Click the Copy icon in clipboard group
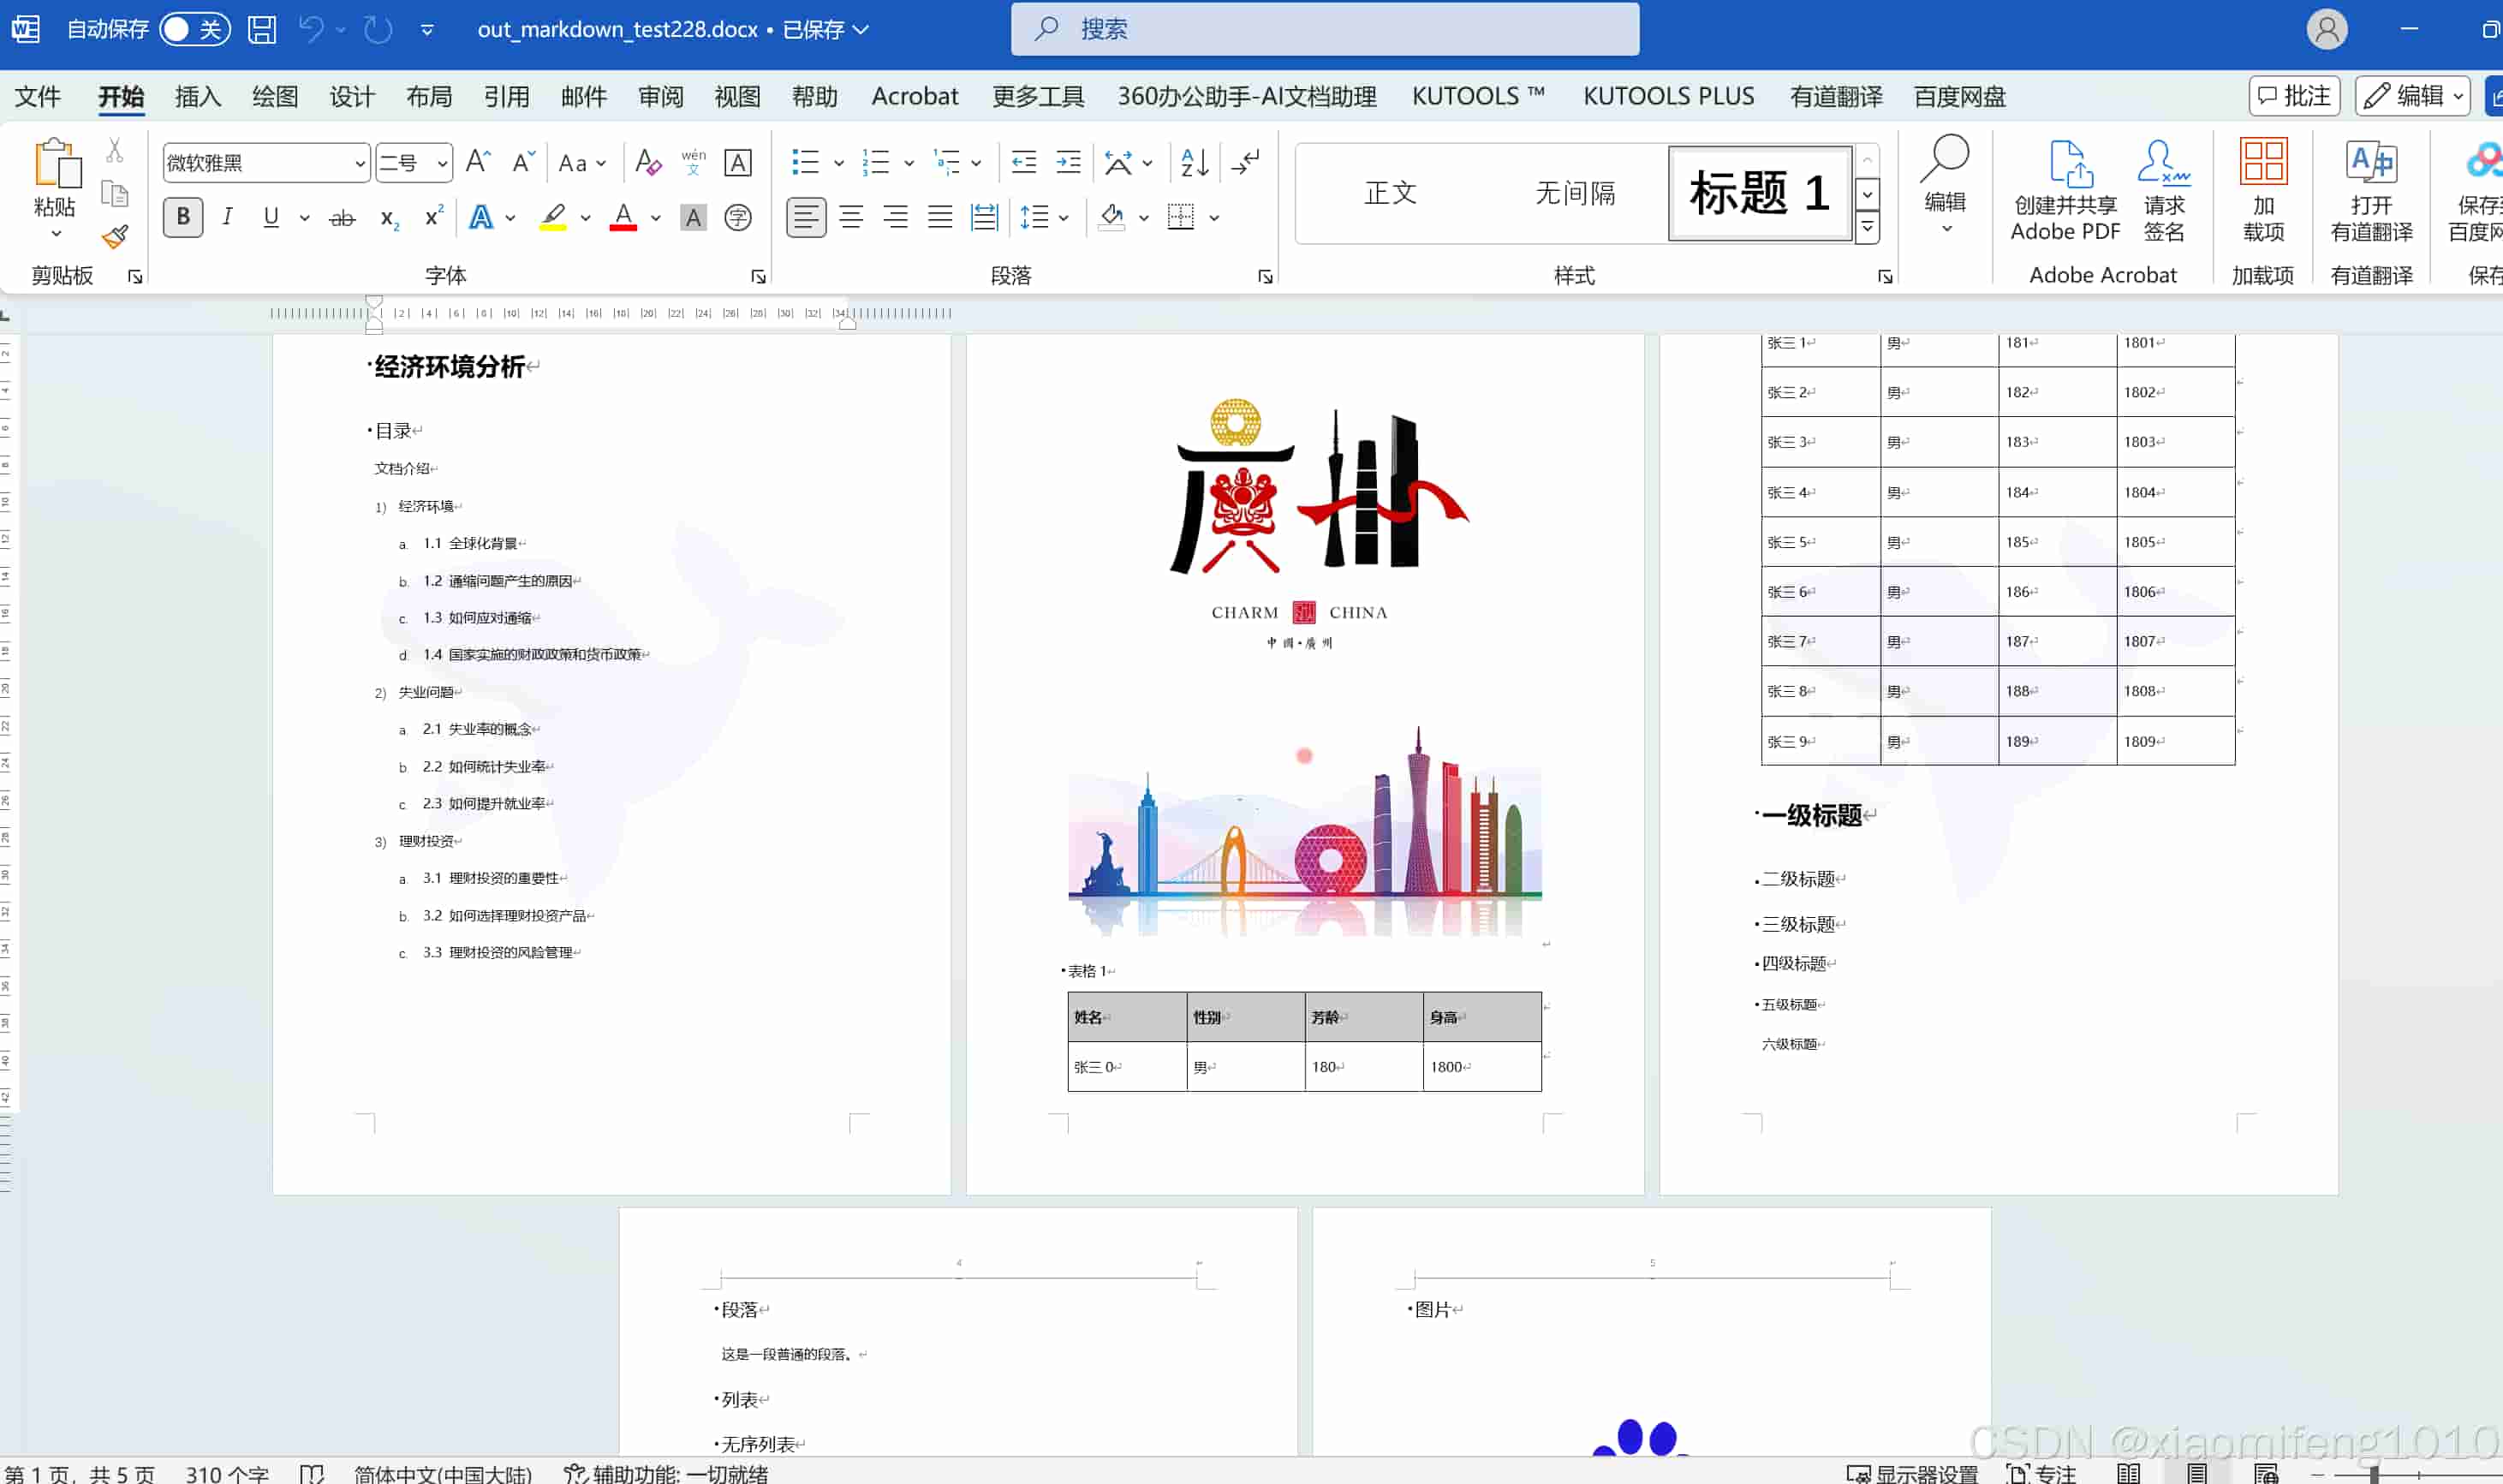The image size is (2503, 1484). click(115, 193)
